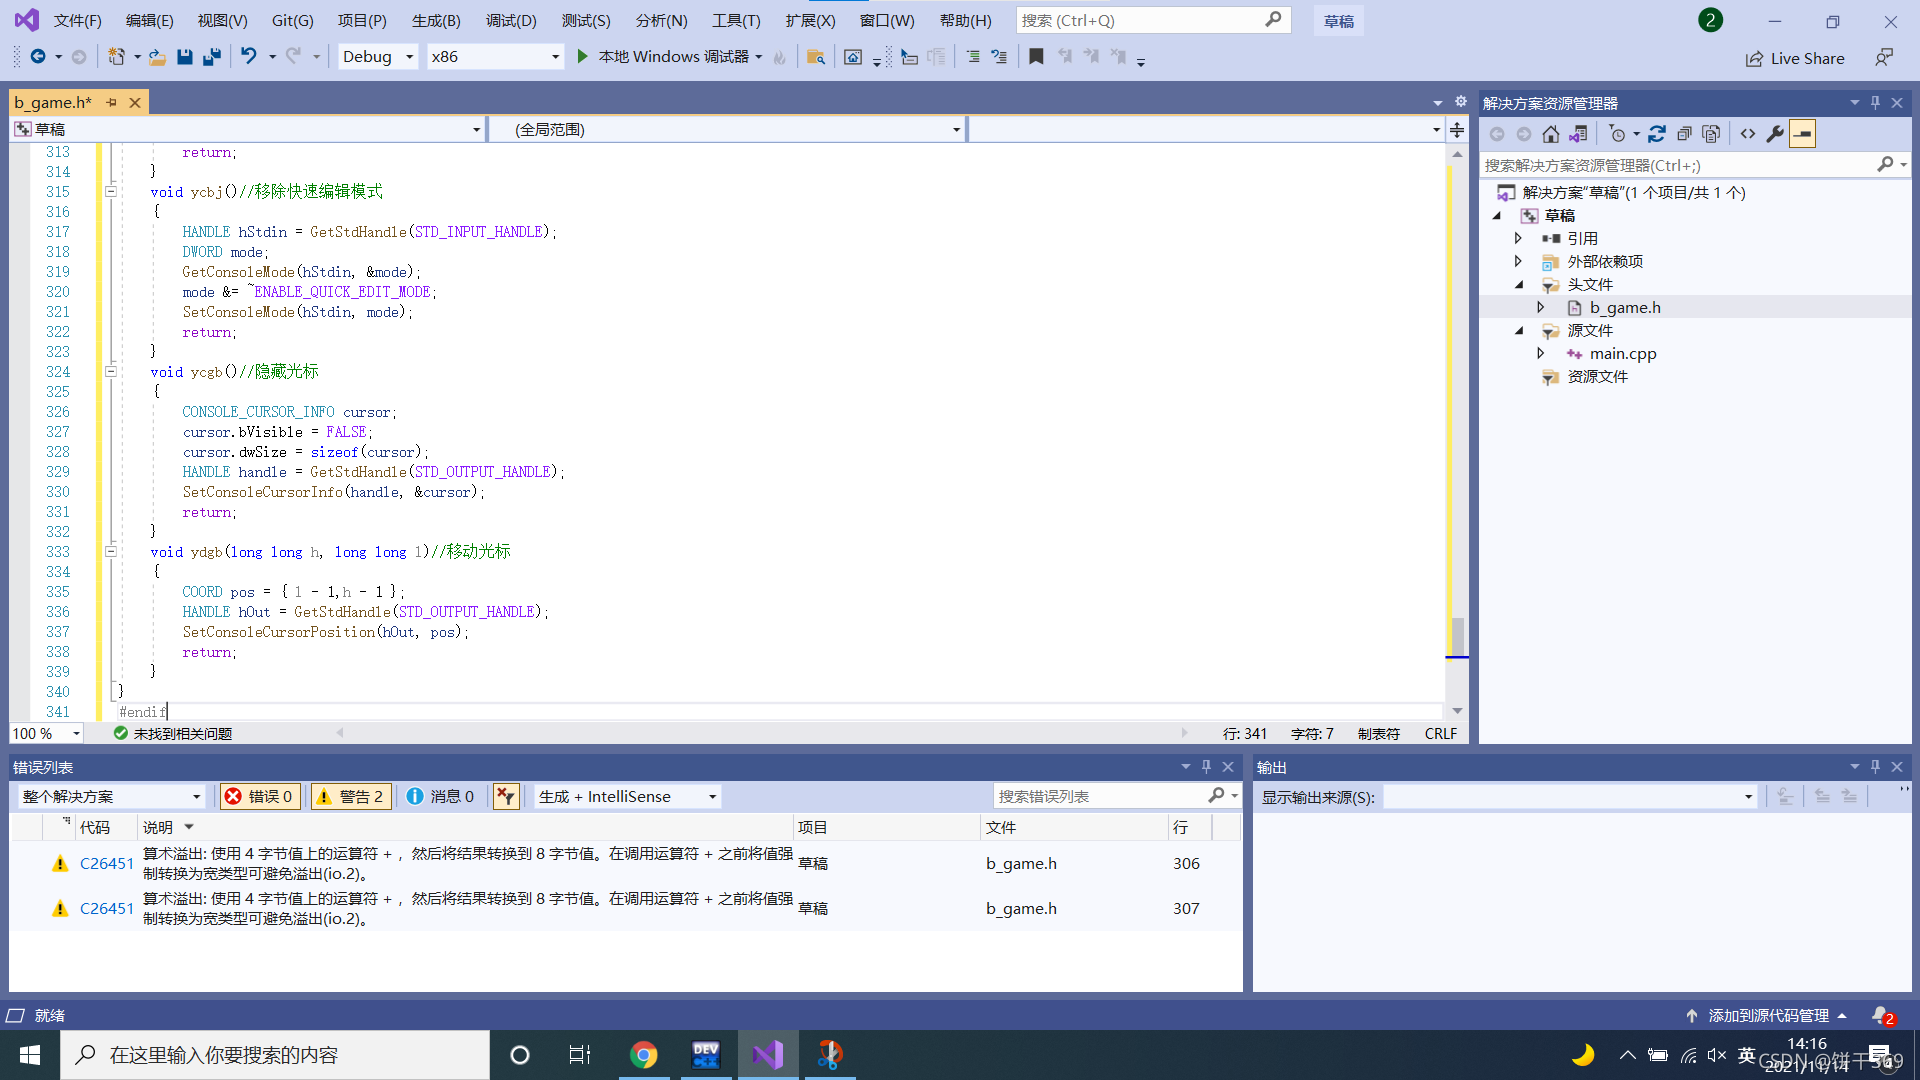Image resolution: width=1920 pixels, height=1080 pixels.
Task: Click the Undo icon on toolbar
Action: point(249,56)
